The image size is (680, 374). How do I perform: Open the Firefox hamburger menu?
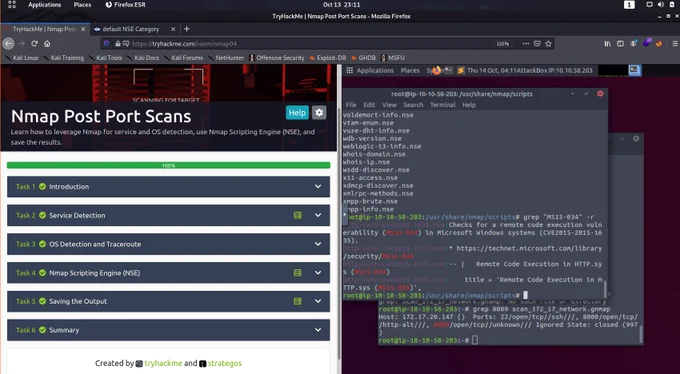(x=675, y=43)
